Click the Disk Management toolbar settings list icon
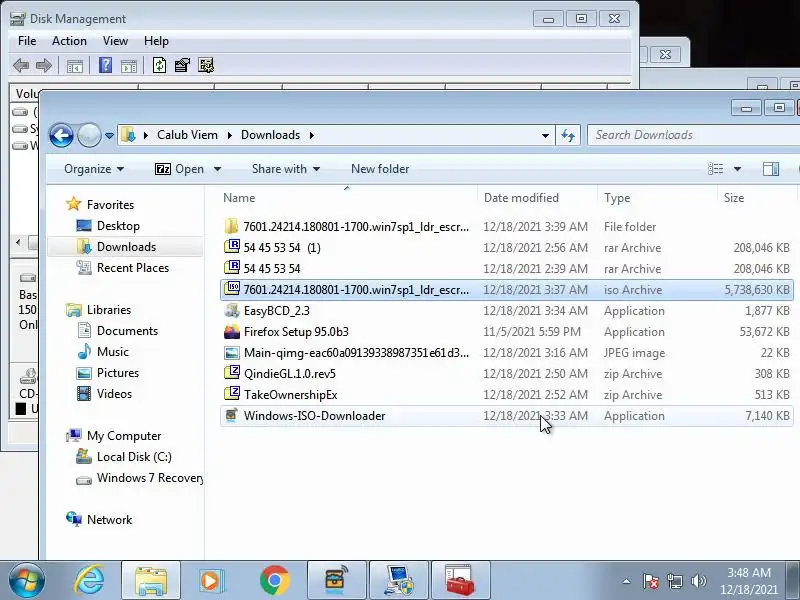Screen dimensions: 800x600 pos(206,65)
